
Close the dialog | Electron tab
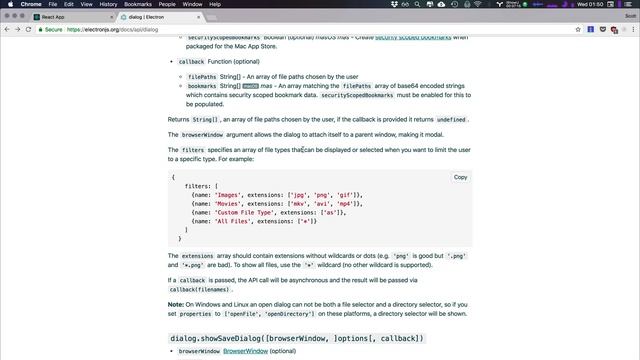pos(198,17)
